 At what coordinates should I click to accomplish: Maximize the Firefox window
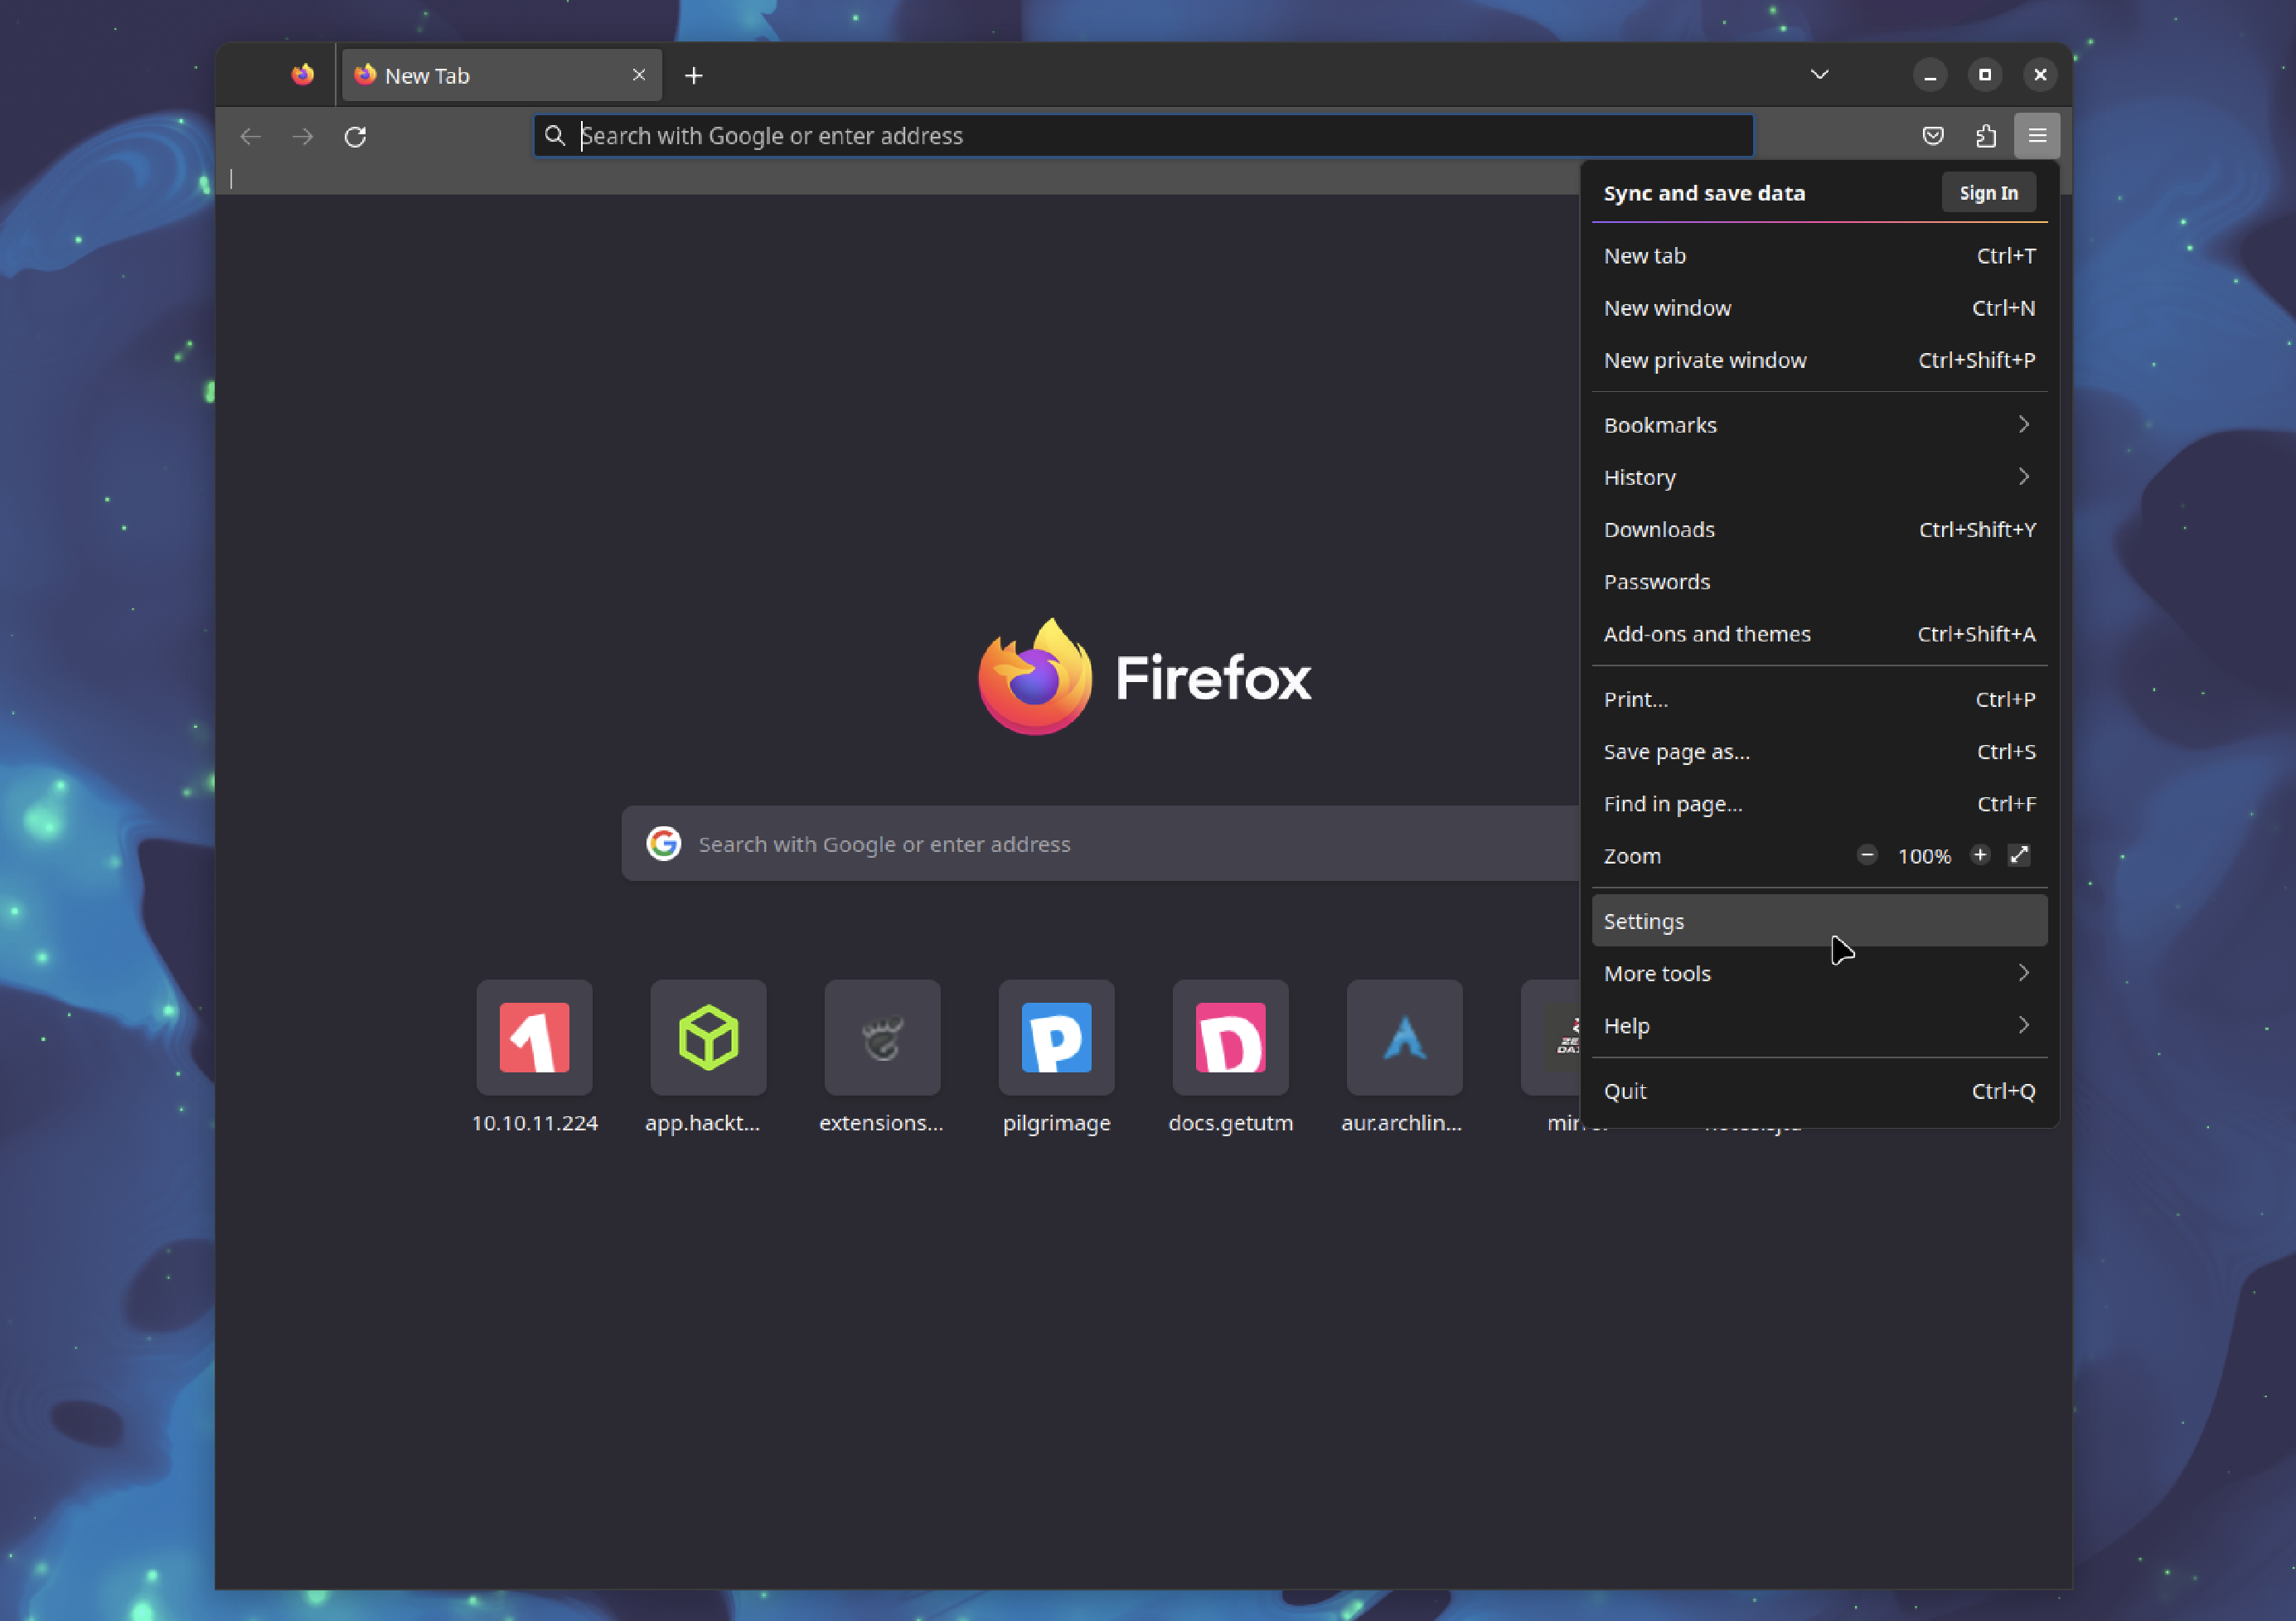coord(1984,75)
